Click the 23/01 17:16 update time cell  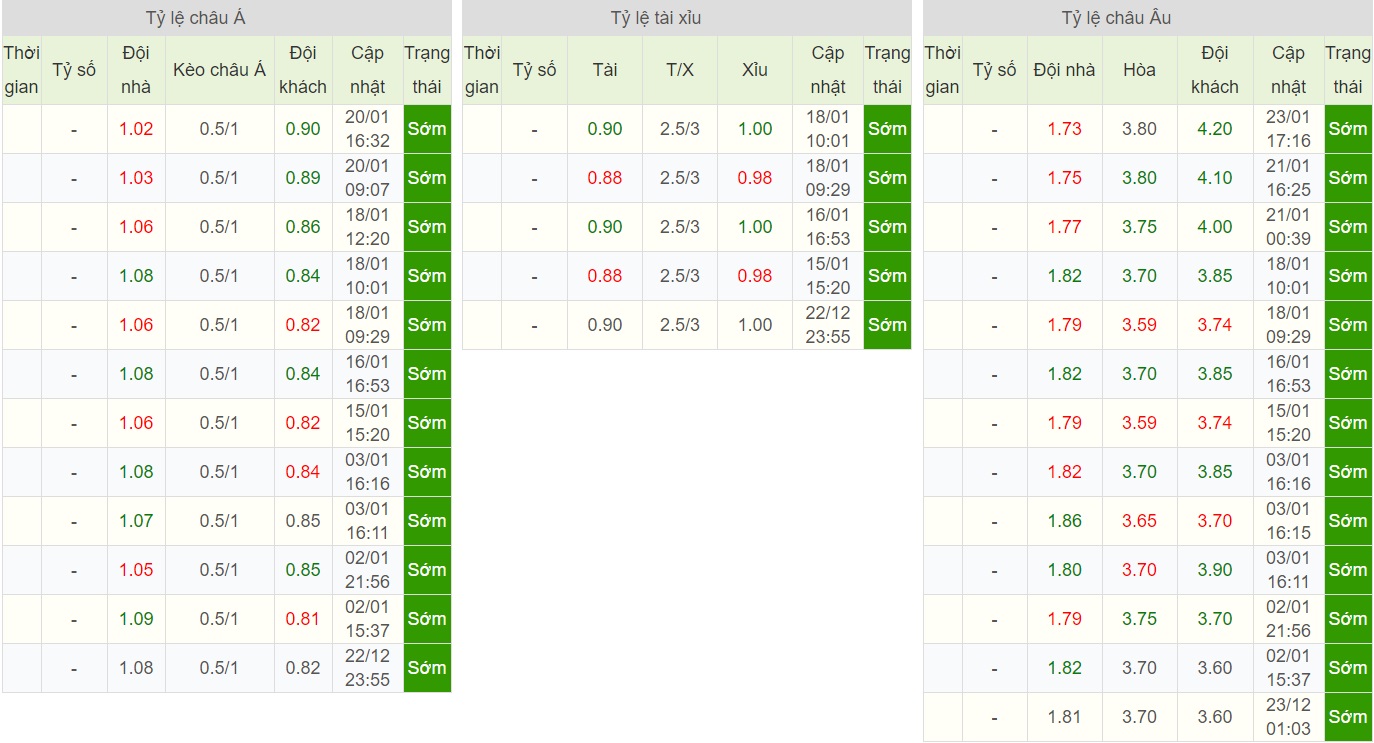[1288, 129]
